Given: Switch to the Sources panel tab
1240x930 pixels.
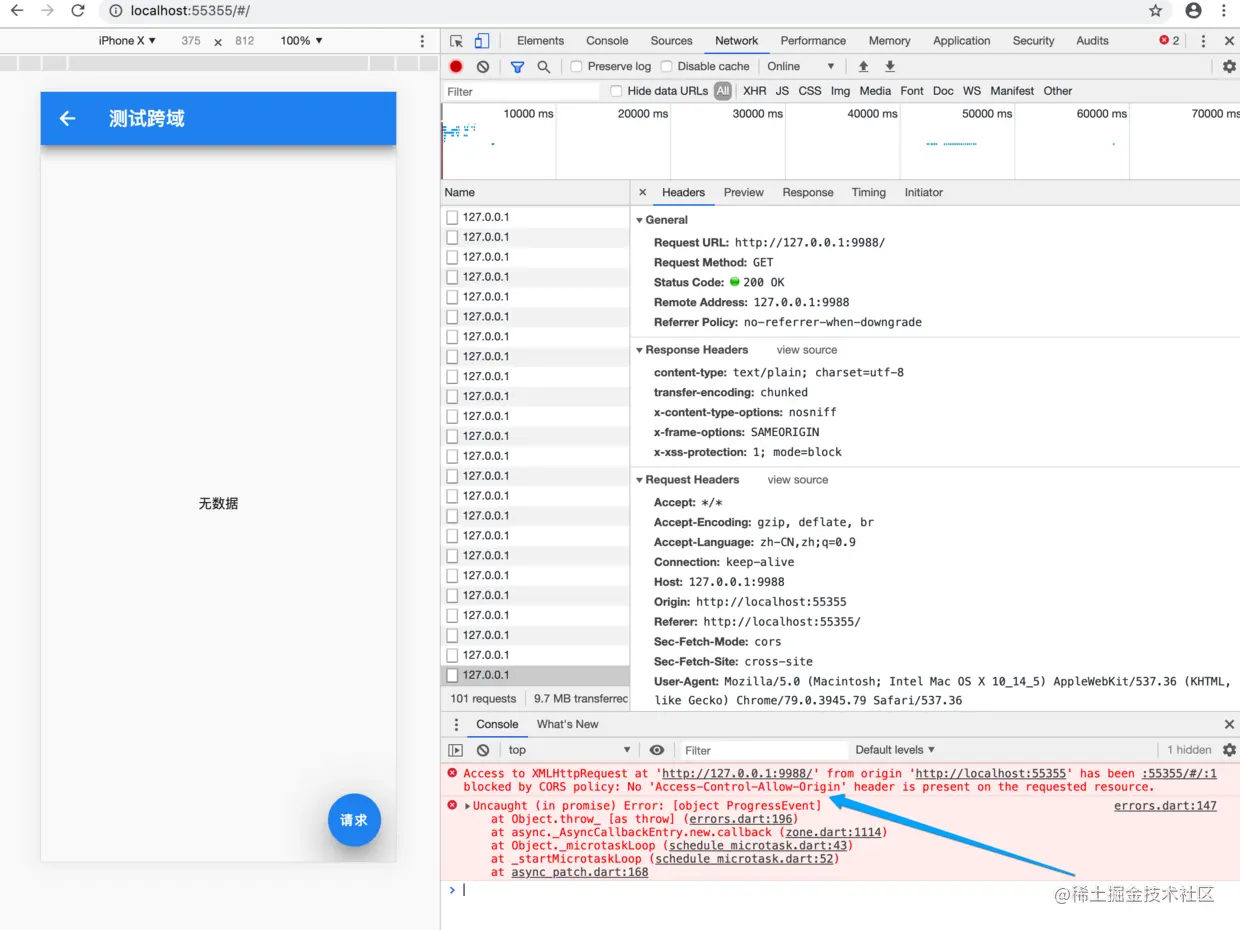Looking at the screenshot, I should [672, 41].
